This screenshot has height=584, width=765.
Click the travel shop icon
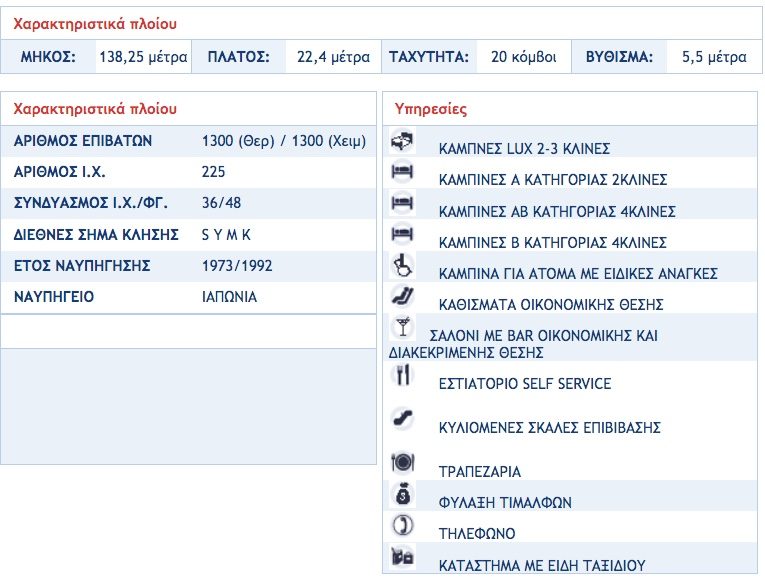(403, 557)
